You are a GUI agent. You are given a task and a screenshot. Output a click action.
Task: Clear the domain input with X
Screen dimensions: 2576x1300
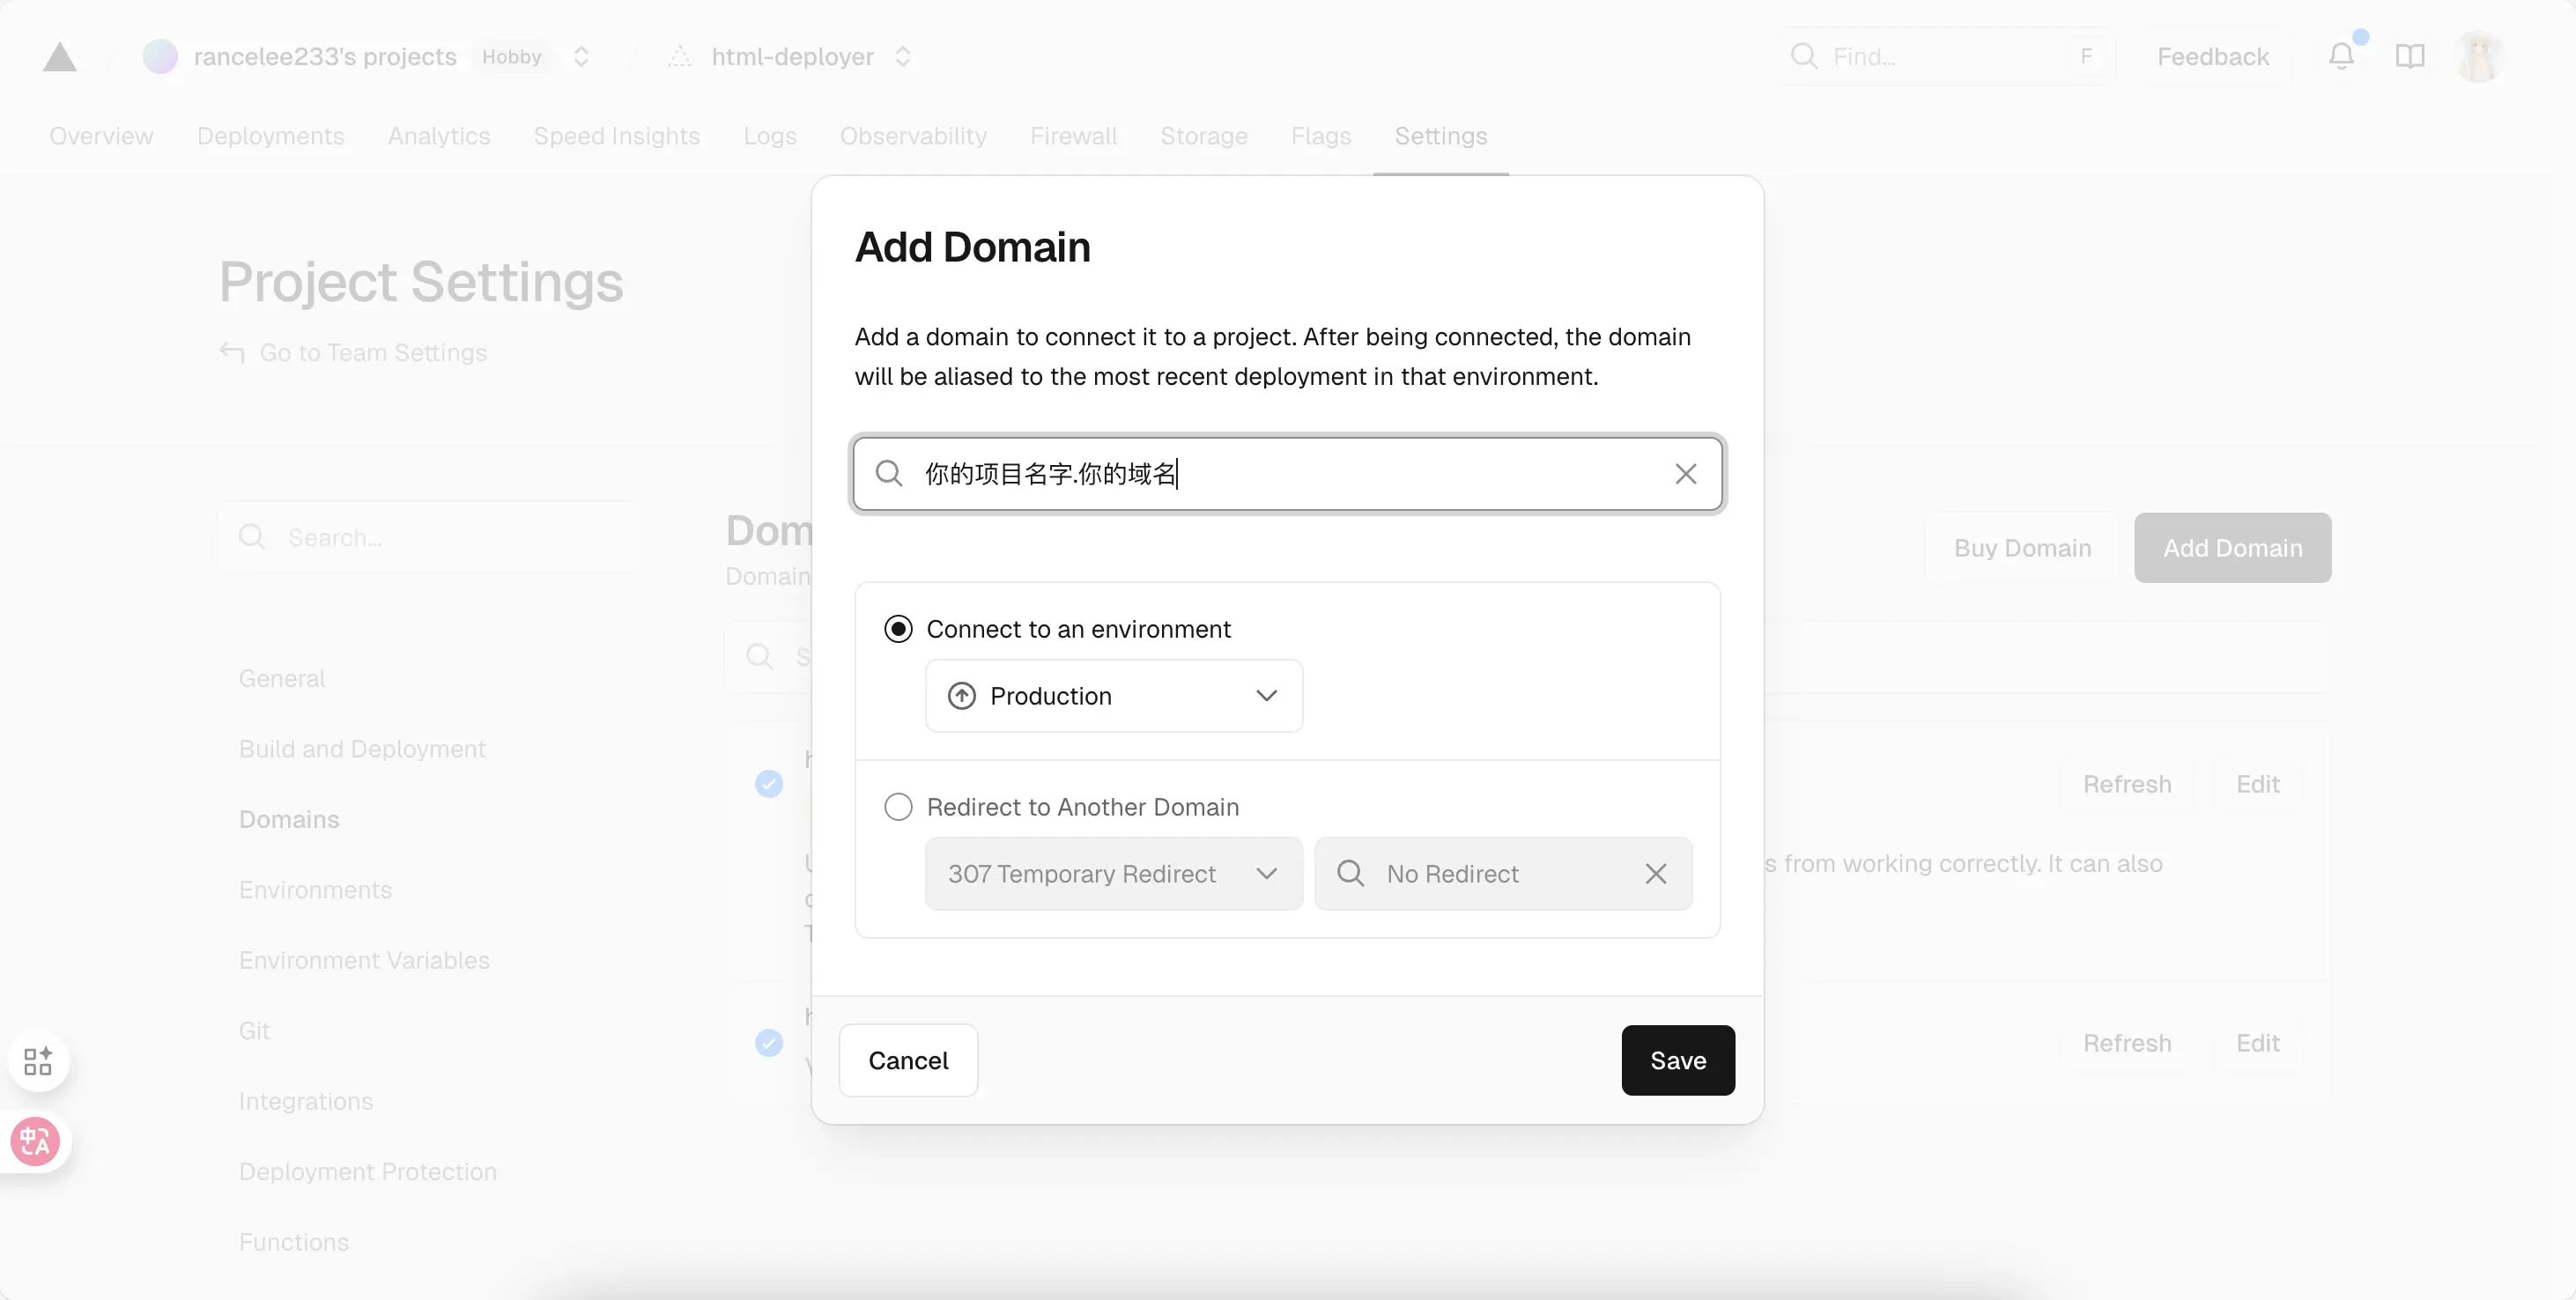coord(1685,474)
